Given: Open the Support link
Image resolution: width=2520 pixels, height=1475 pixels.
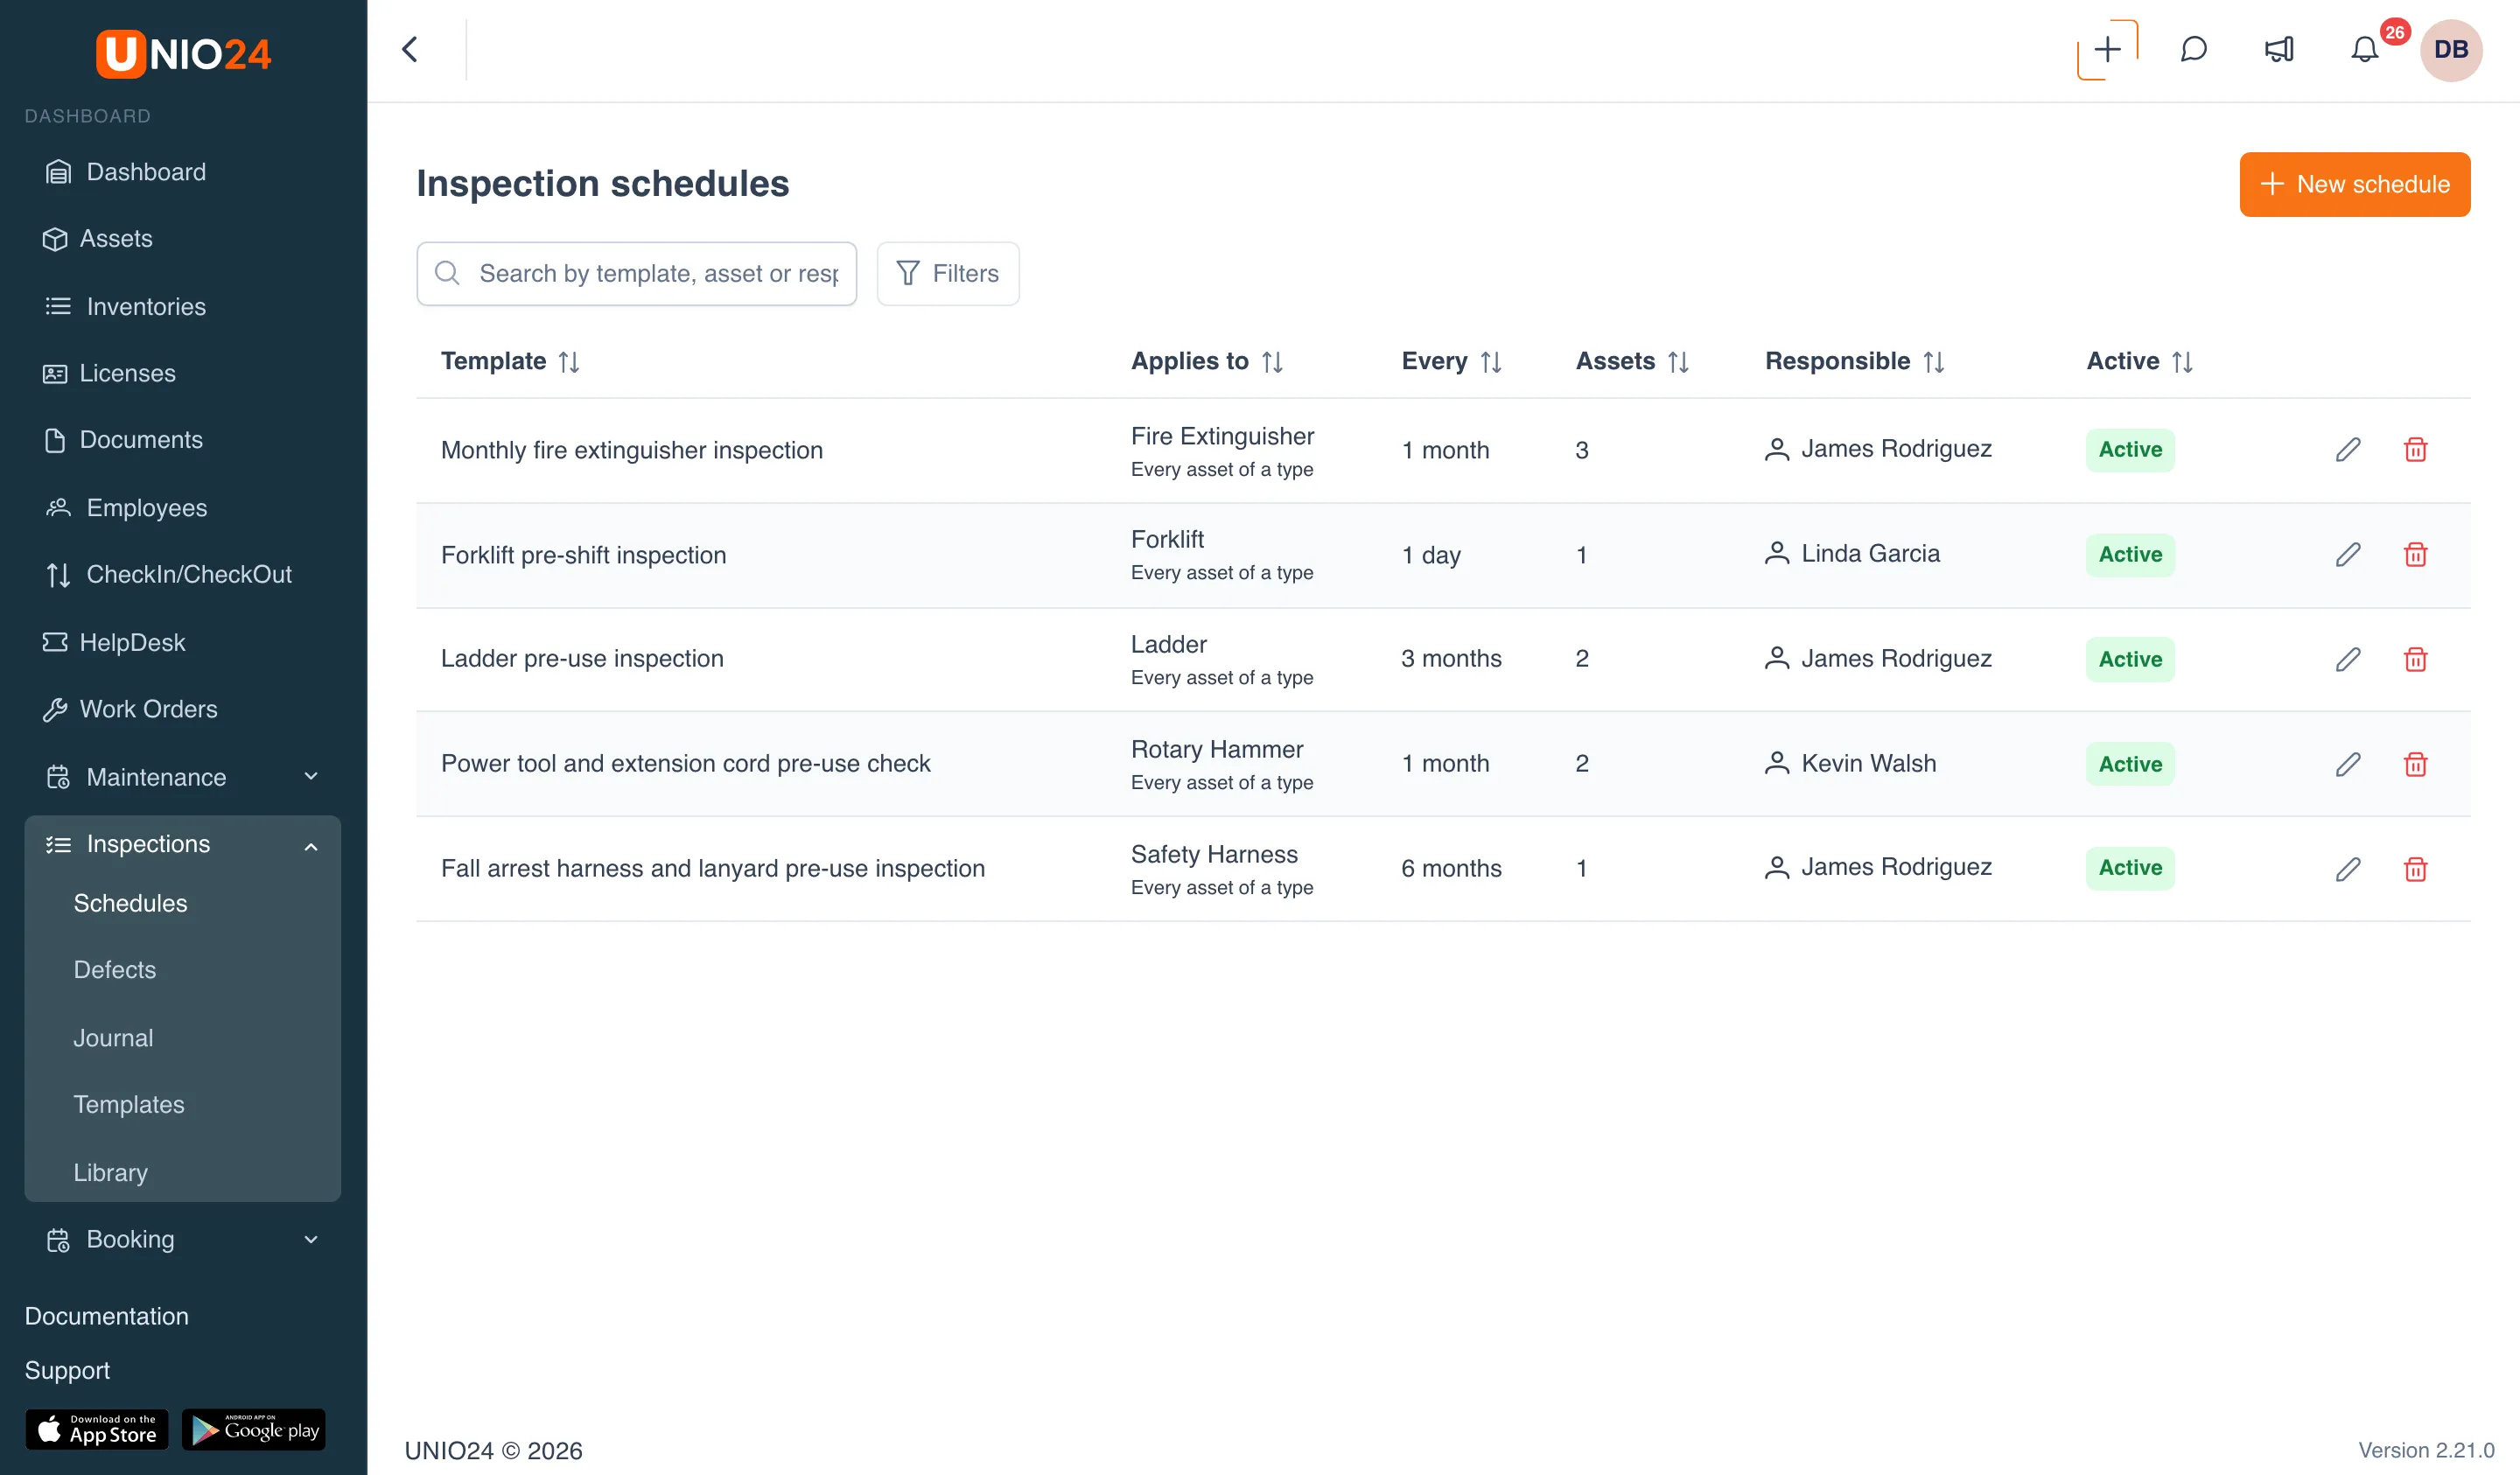Looking at the screenshot, I should (67, 1370).
